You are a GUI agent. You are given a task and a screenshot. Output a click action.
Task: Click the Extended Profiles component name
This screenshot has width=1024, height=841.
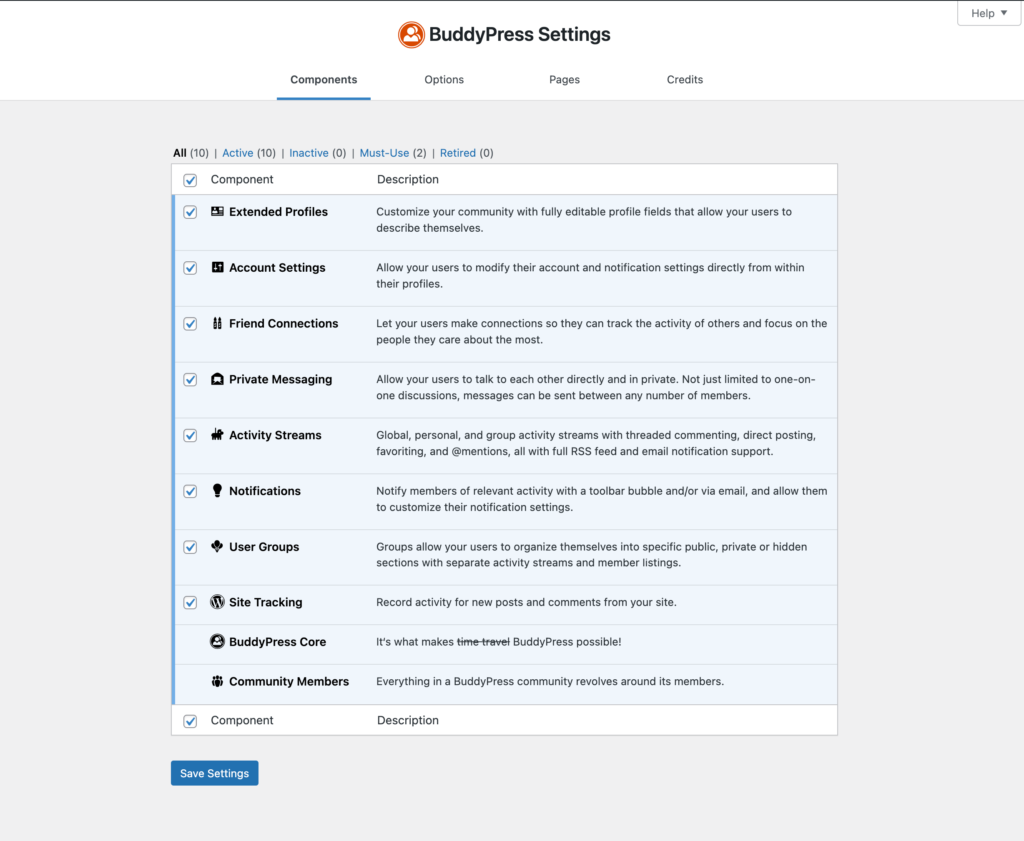point(278,212)
